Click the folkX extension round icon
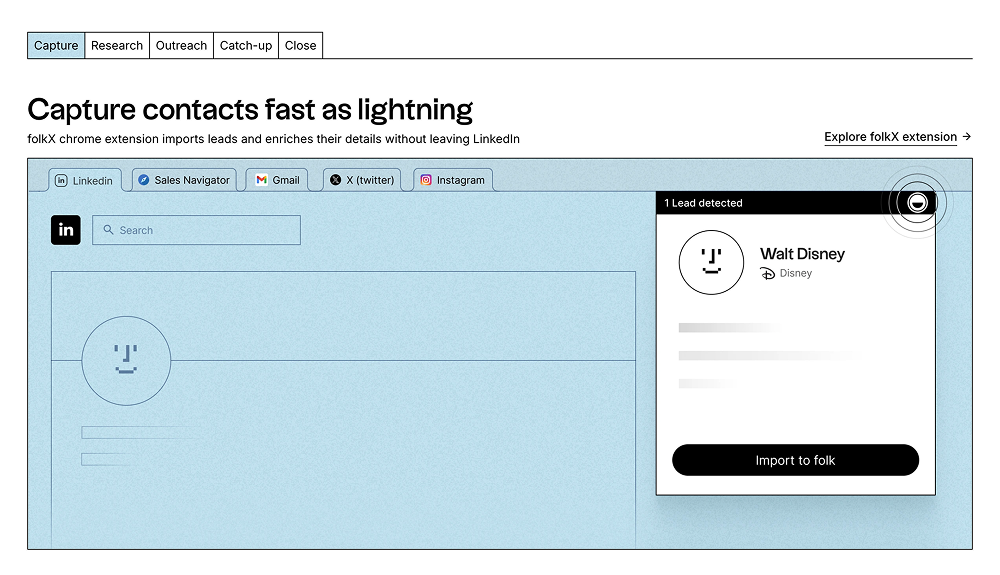 tap(917, 203)
